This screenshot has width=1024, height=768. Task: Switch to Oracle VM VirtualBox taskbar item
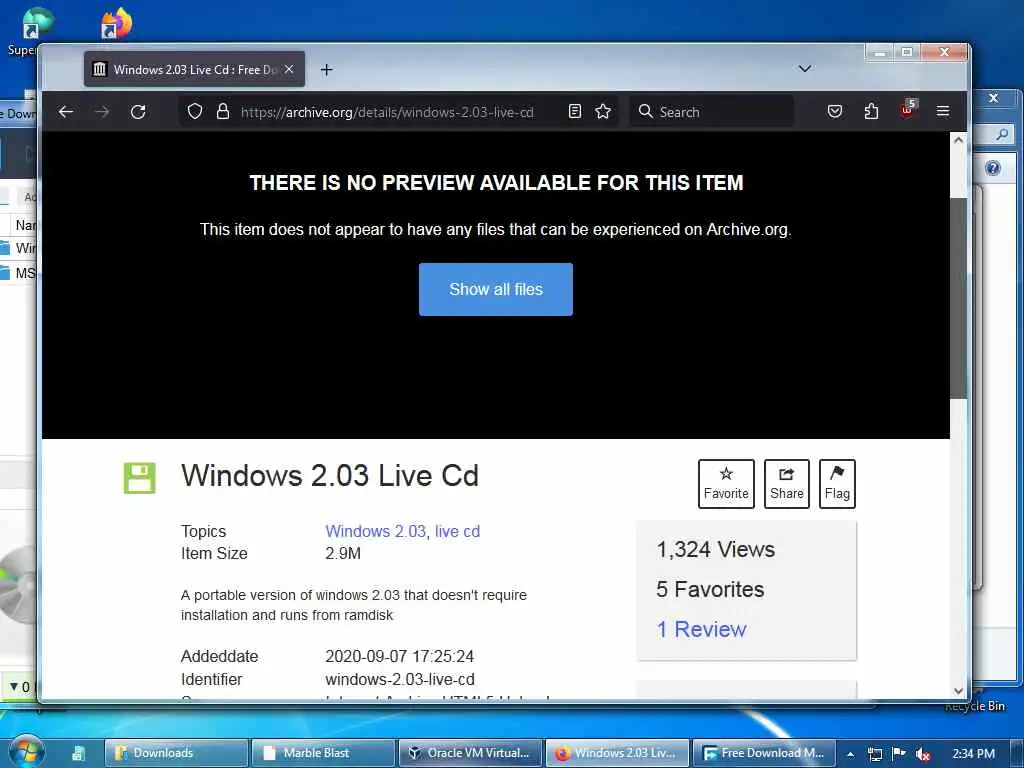pos(470,753)
